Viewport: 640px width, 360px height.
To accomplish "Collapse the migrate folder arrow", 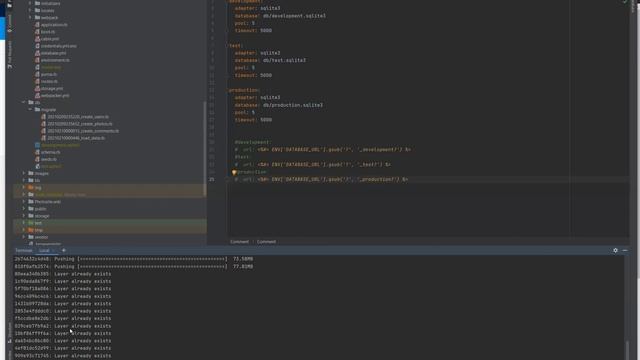I will (30, 109).
